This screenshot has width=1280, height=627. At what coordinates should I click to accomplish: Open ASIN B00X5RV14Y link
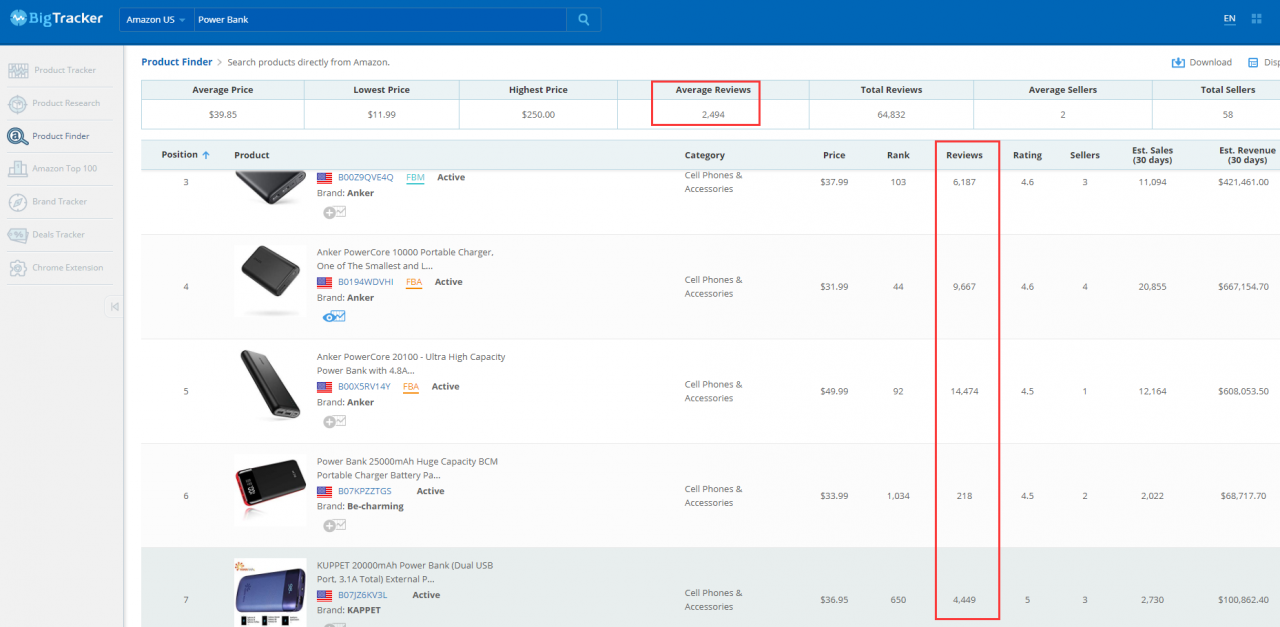click(364, 387)
